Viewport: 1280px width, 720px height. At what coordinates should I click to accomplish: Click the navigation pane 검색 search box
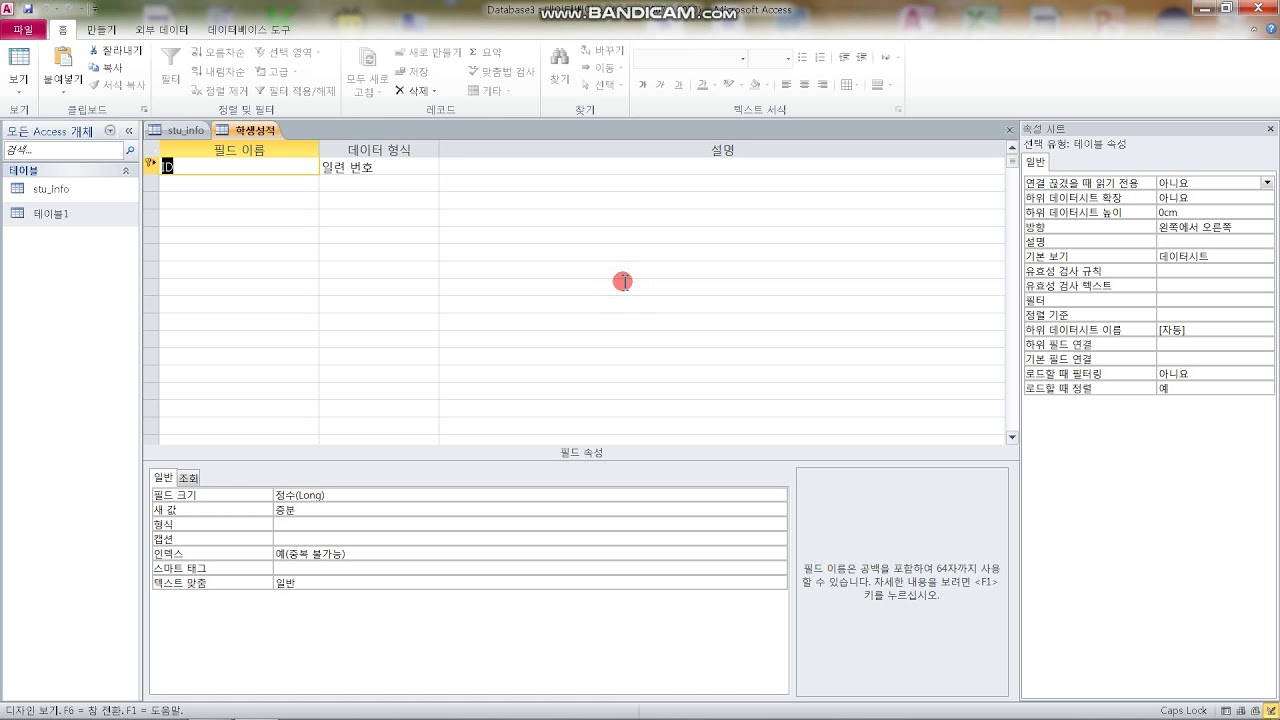pyautogui.click(x=64, y=150)
